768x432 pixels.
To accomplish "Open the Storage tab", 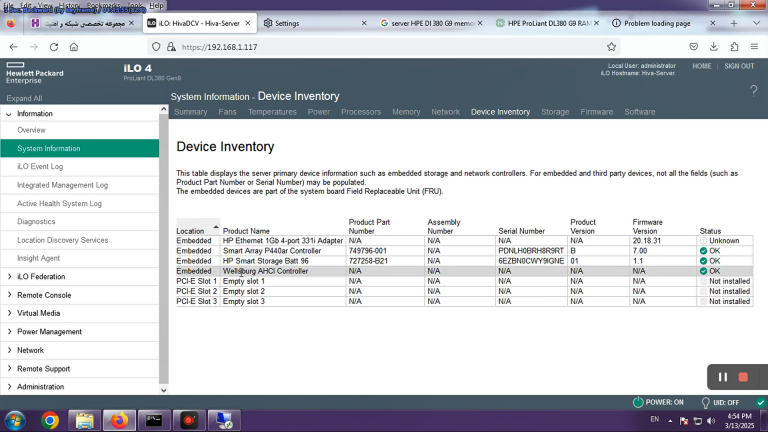I will coord(555,112).
